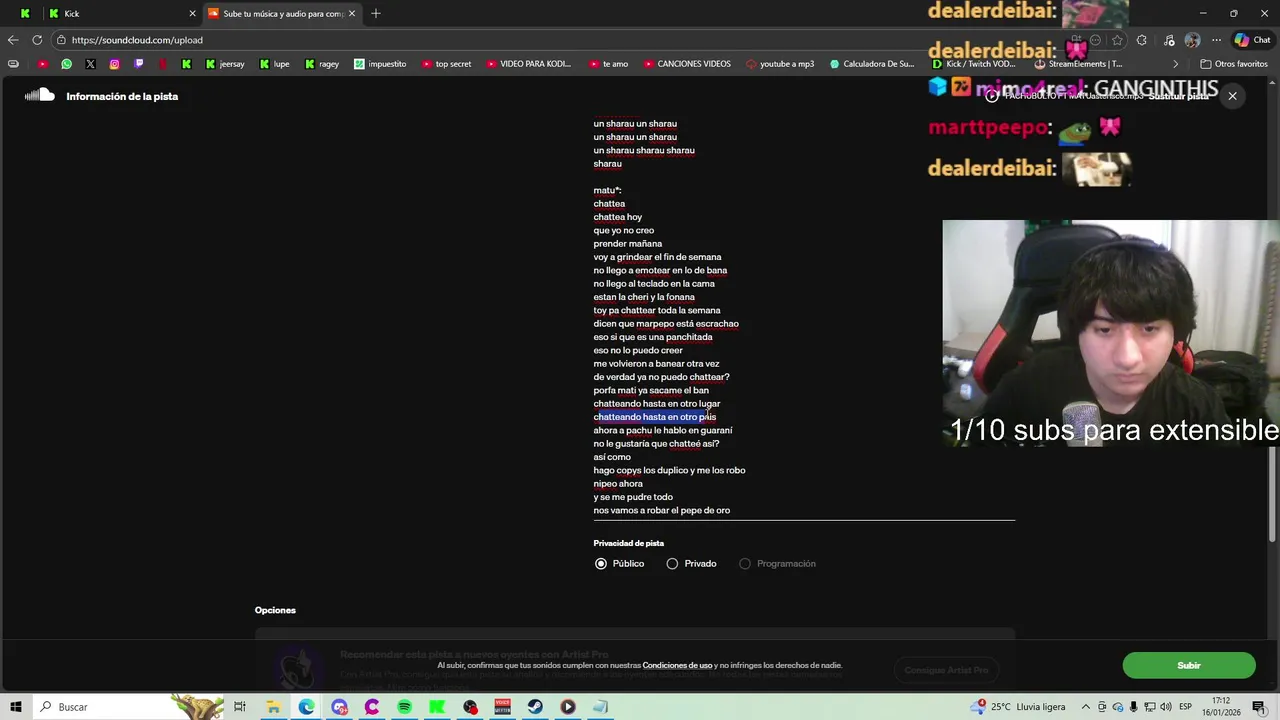This screenshot has width=1280, height=720.
Task: Open the top secret bookmark
Action: (446, 64)
